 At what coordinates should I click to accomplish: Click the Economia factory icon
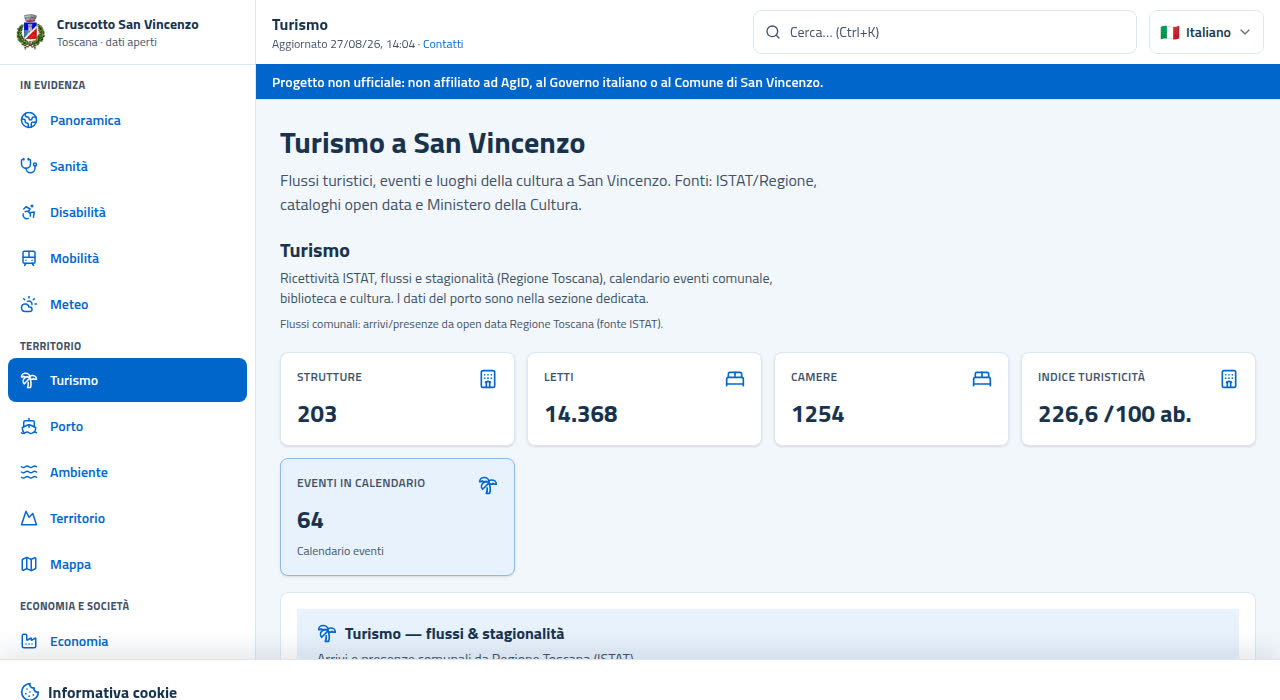tap(29, 641)
